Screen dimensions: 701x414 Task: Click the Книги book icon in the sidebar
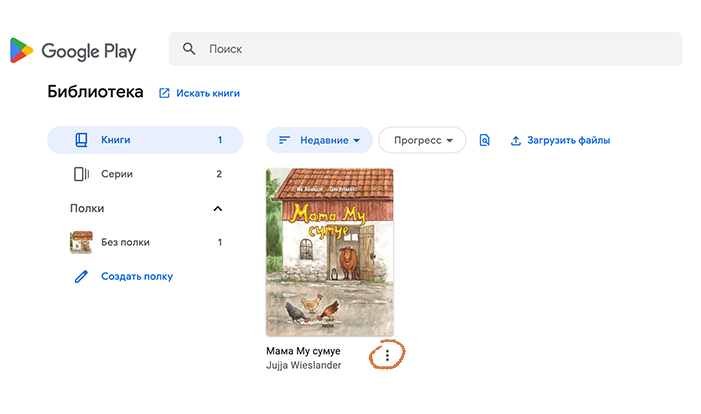coord(81,140)
